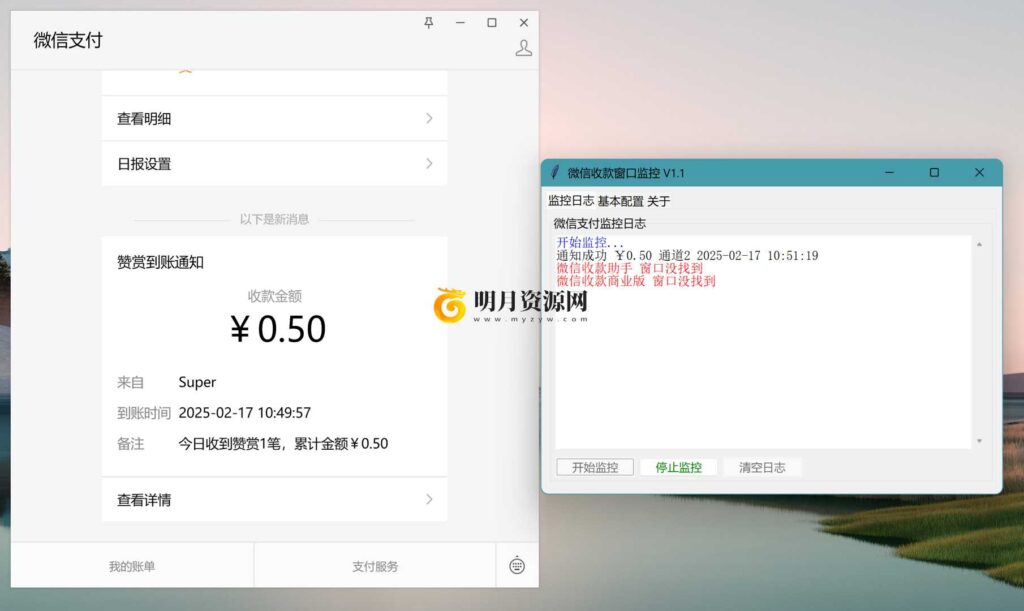Screen dimensions: 1024x611
Task: Expand the chevron next to 查看明细
Action: [x=430, y=117]
